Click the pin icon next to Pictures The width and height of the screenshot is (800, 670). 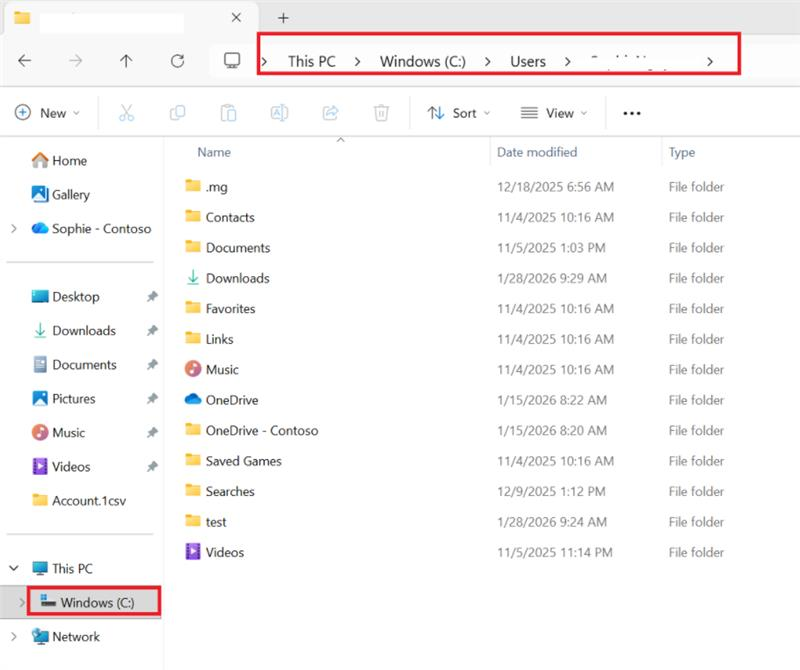click(x=152, y=399)
